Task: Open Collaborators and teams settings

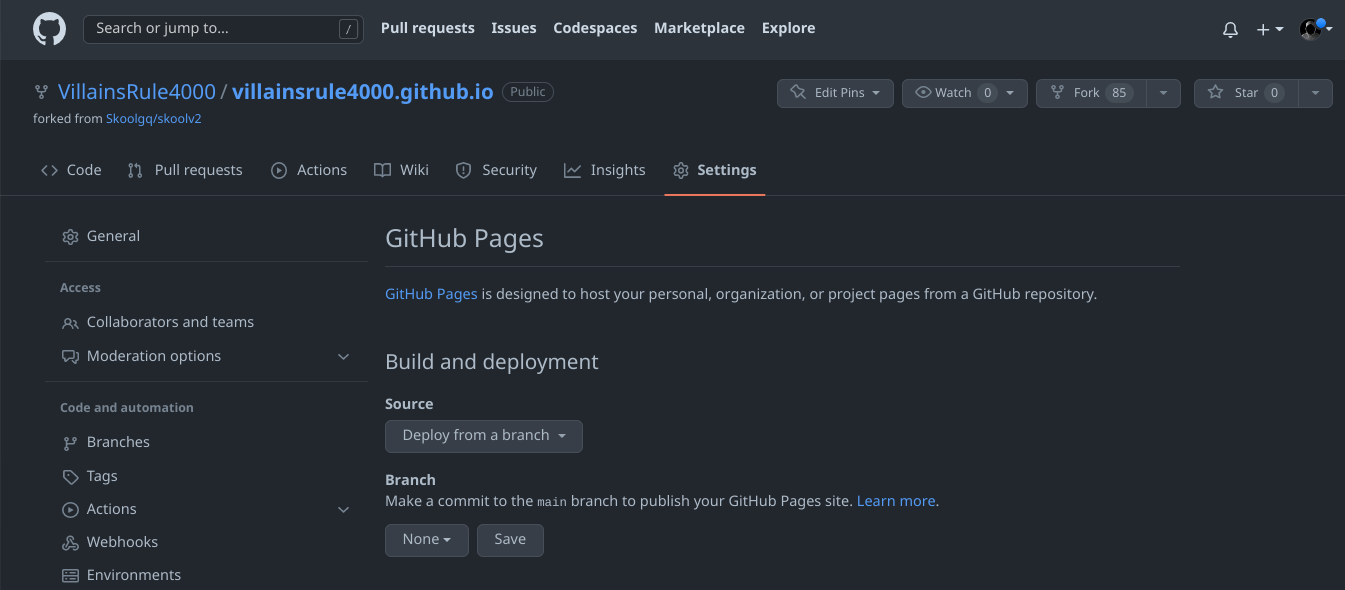Action: point(206,322)
